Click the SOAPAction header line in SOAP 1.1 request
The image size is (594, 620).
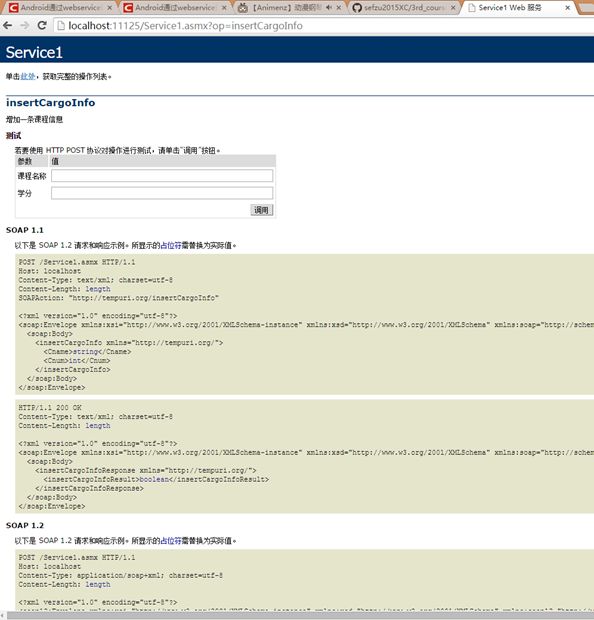118,298
